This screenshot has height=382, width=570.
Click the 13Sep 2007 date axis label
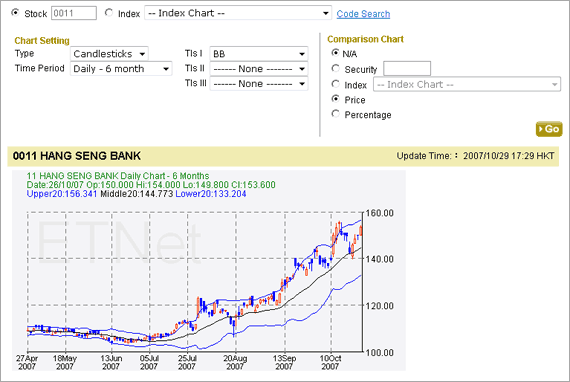pyautogui.click(x=284, y=362)
